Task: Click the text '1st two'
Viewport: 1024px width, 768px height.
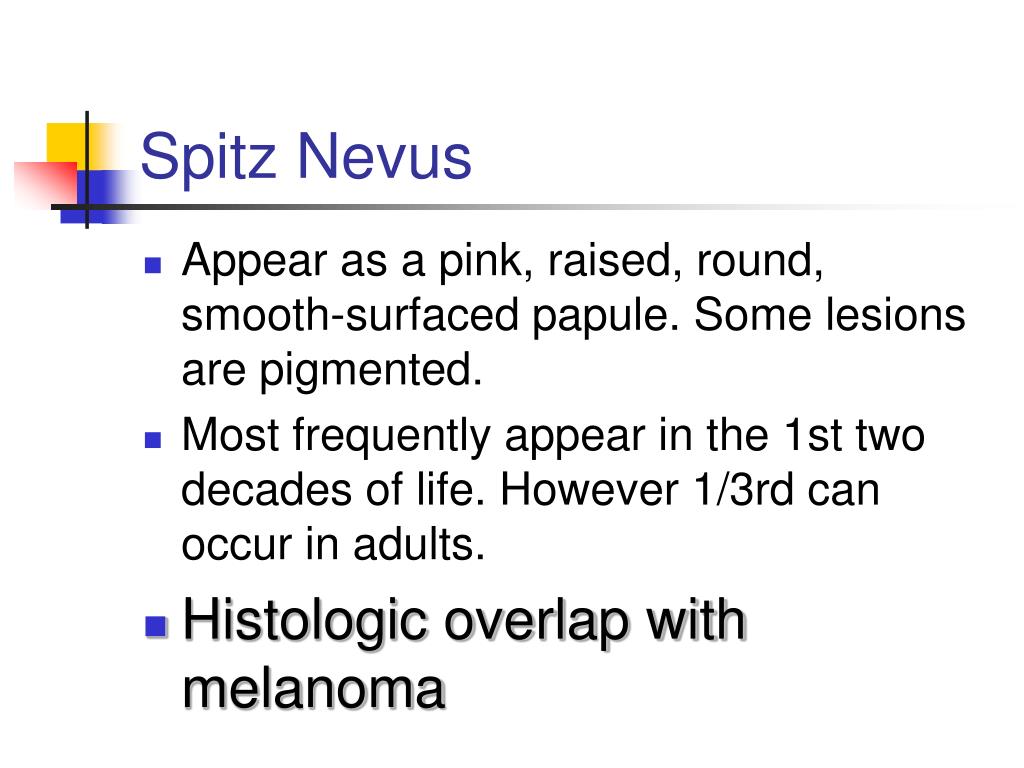Action: pos(854,435)
